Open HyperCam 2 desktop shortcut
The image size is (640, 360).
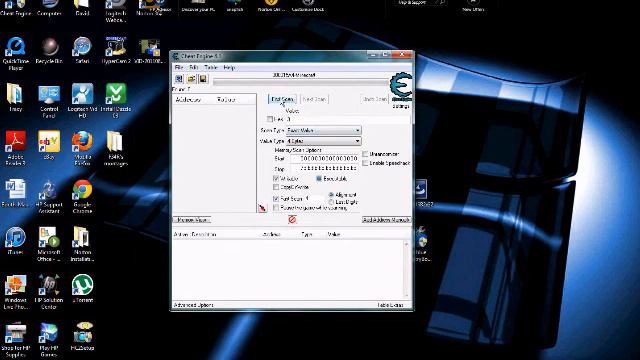coord(116,51)
